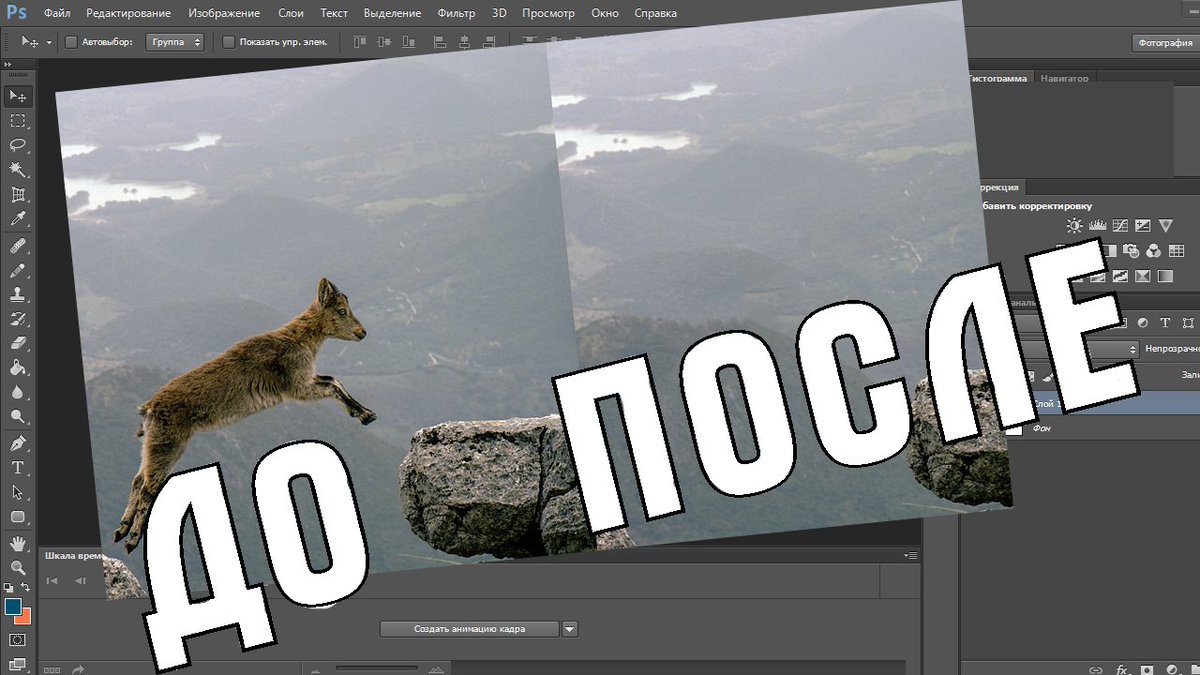The image size is (1200, 675).
Task: Select the Brush tool
Action: pos(18,271)
